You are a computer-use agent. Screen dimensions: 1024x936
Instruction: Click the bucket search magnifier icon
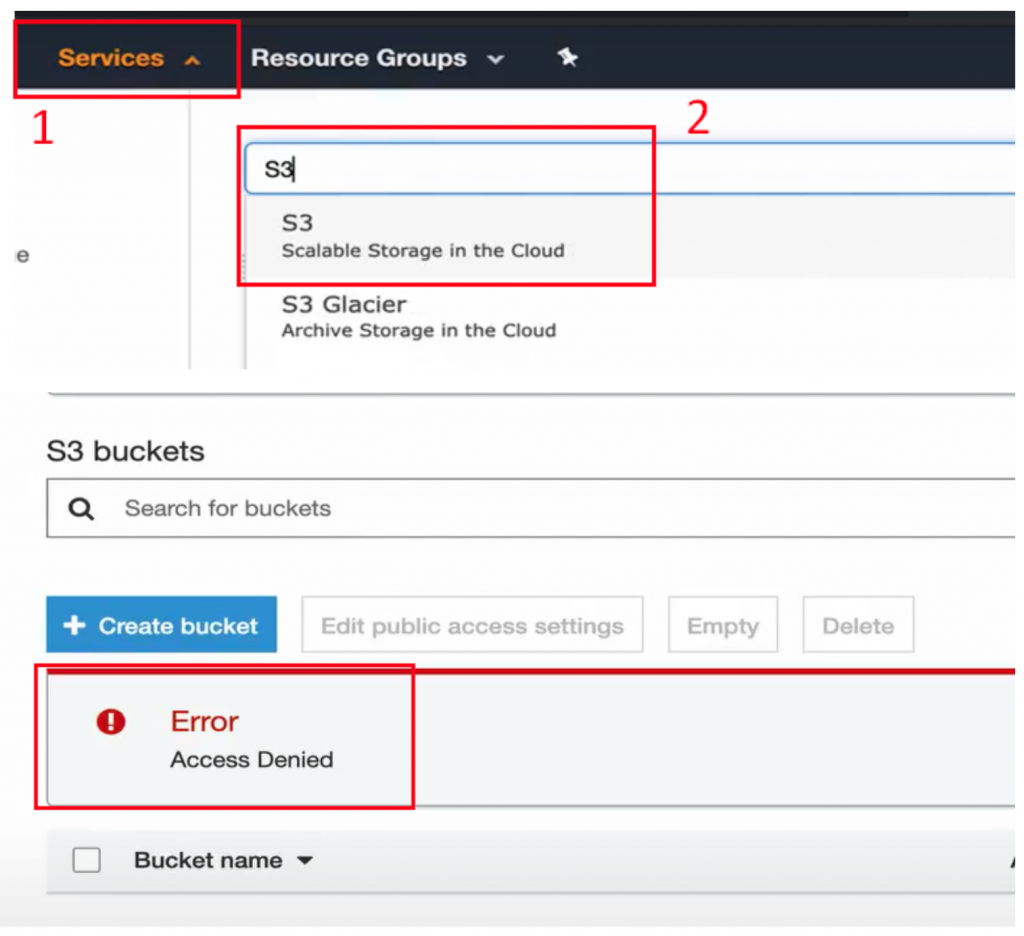point(82,509)
